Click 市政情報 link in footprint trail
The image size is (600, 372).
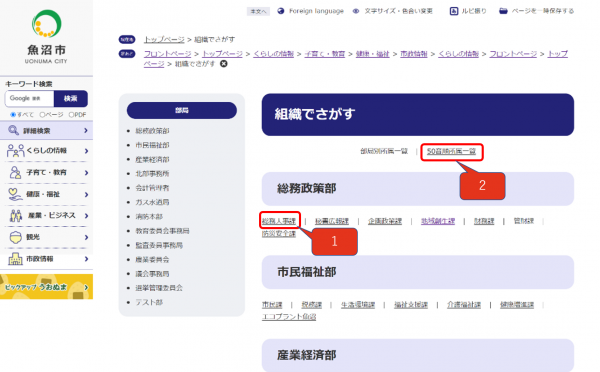414,54
